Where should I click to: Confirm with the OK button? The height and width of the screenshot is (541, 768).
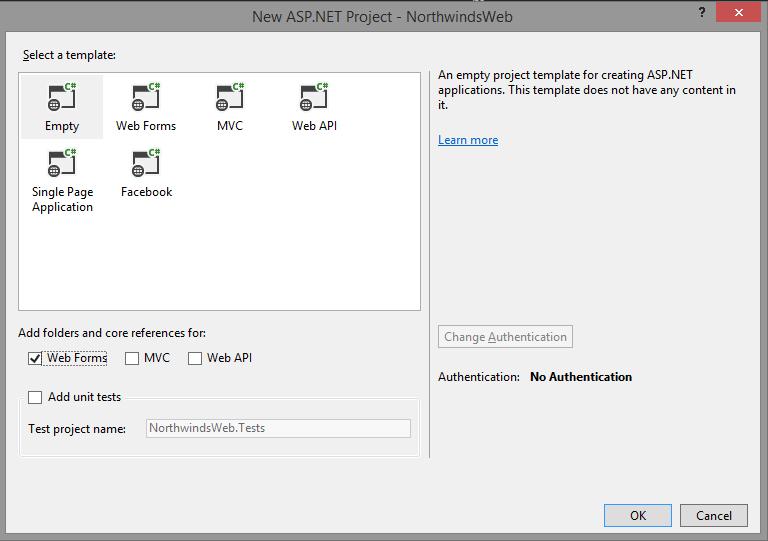638,516
